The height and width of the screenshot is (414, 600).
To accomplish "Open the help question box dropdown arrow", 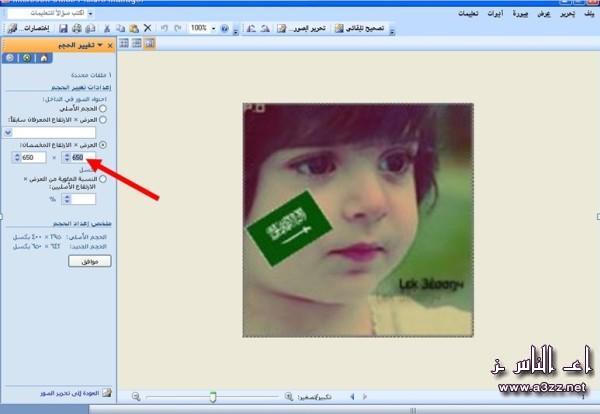I will pos(91,14).
